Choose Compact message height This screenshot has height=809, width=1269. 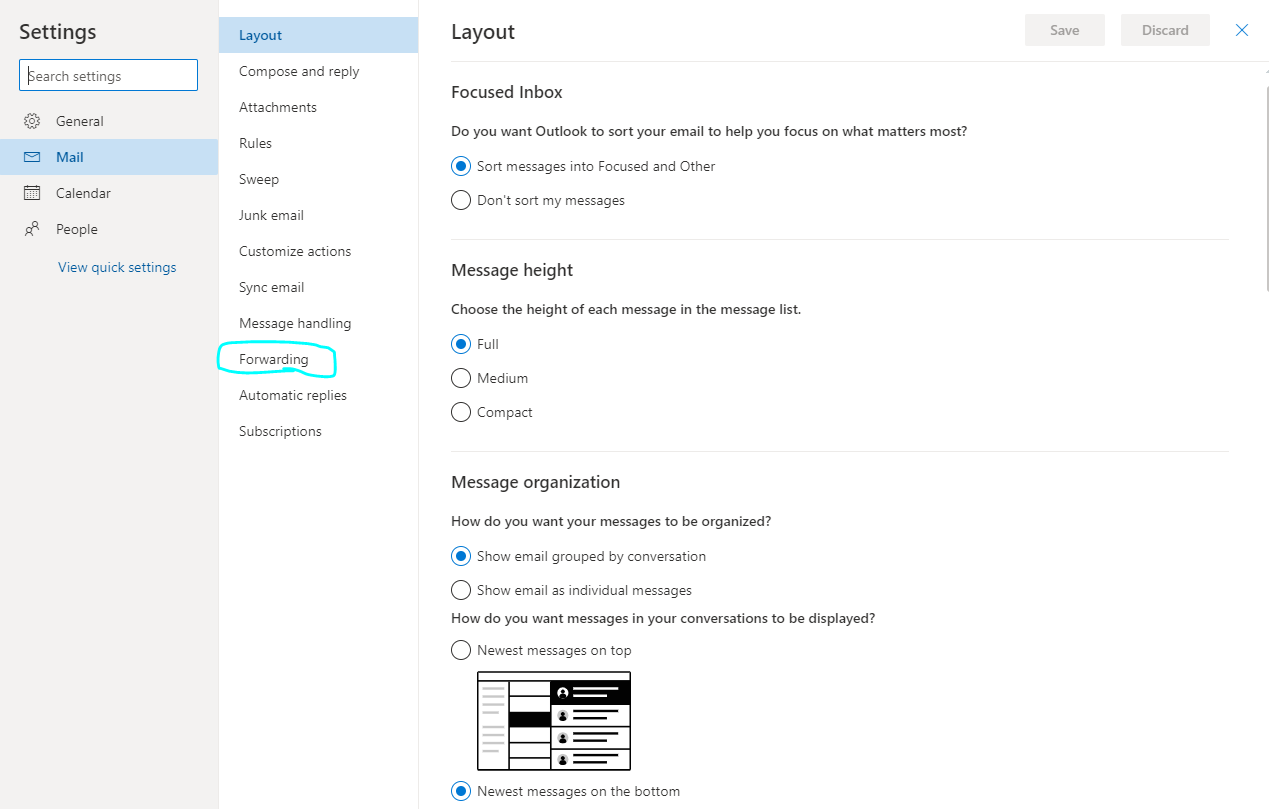(x=460, y=412)
